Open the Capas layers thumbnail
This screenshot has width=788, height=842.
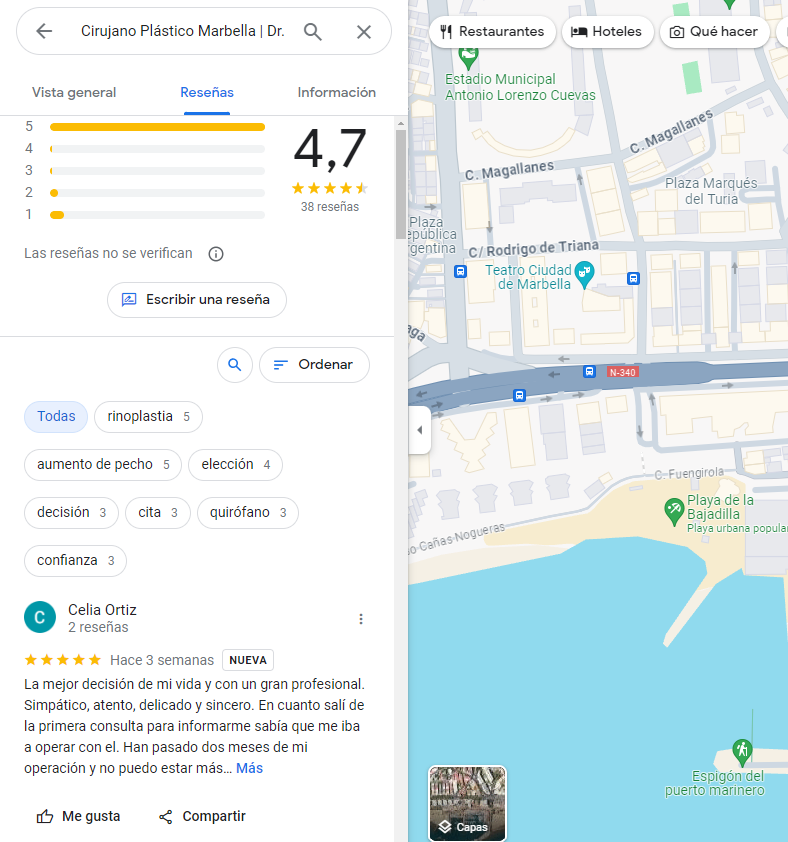(467, 803)
